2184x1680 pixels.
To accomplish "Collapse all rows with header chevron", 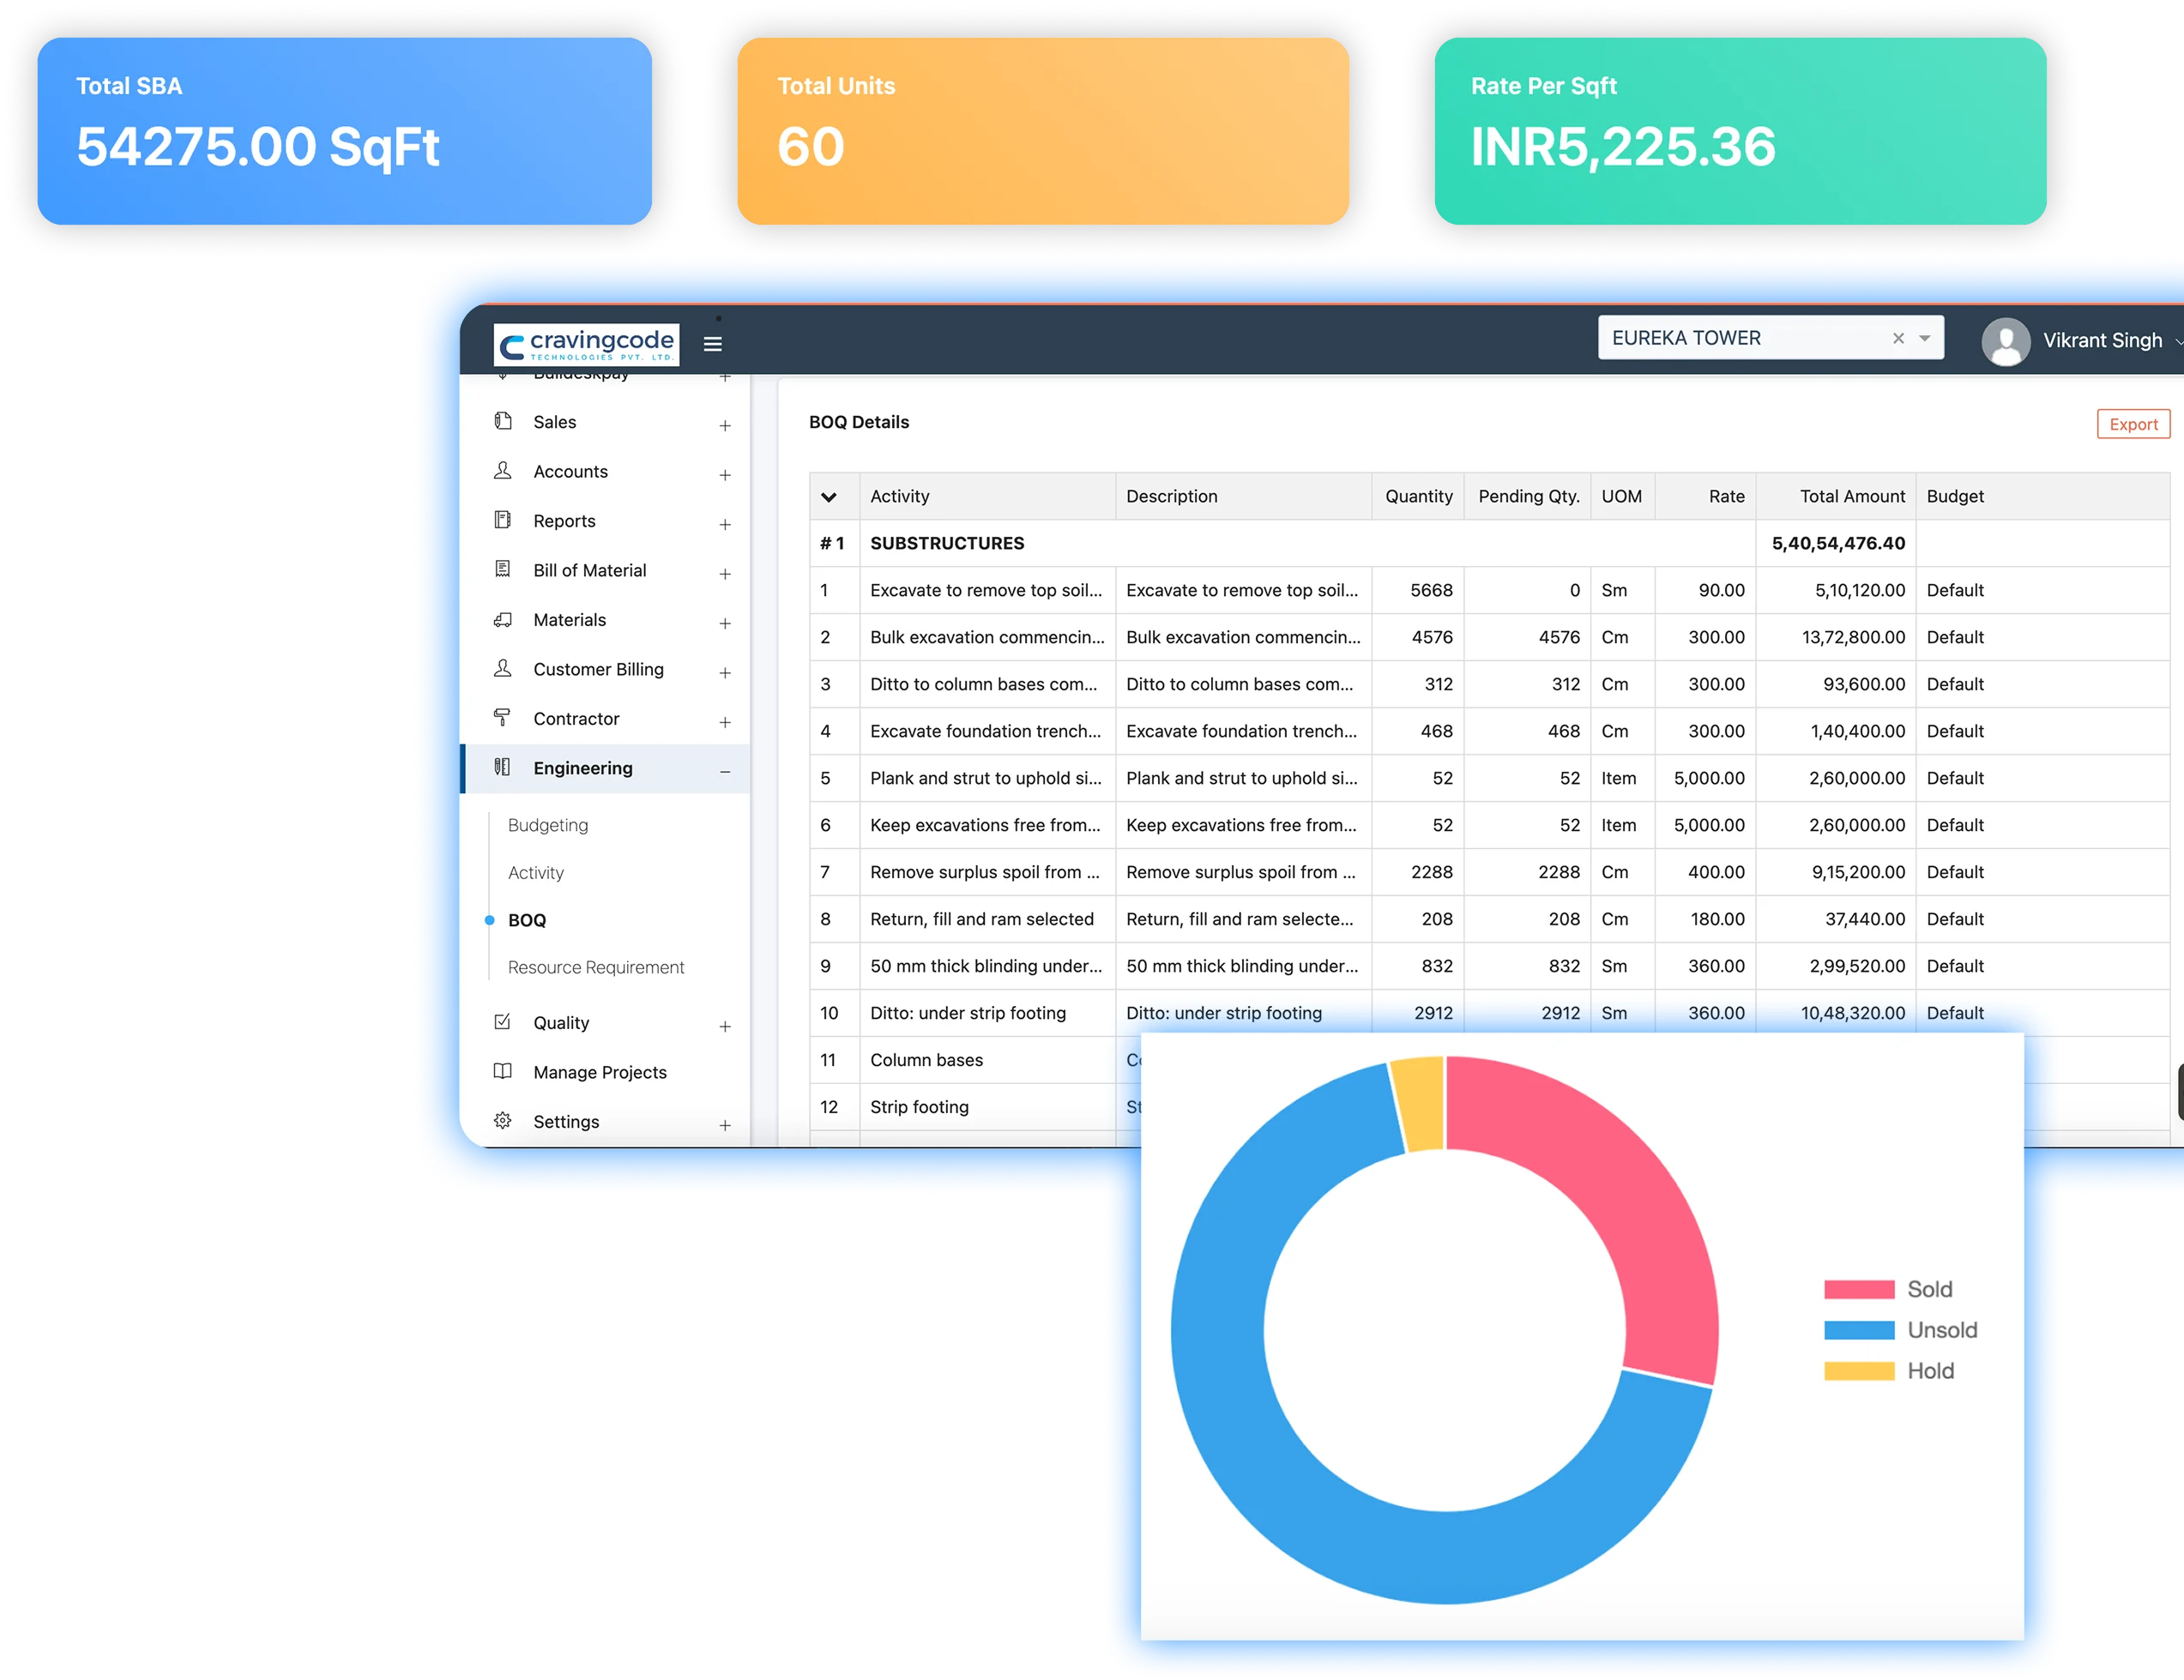I will pyautogui.click(x=829, y=497).
